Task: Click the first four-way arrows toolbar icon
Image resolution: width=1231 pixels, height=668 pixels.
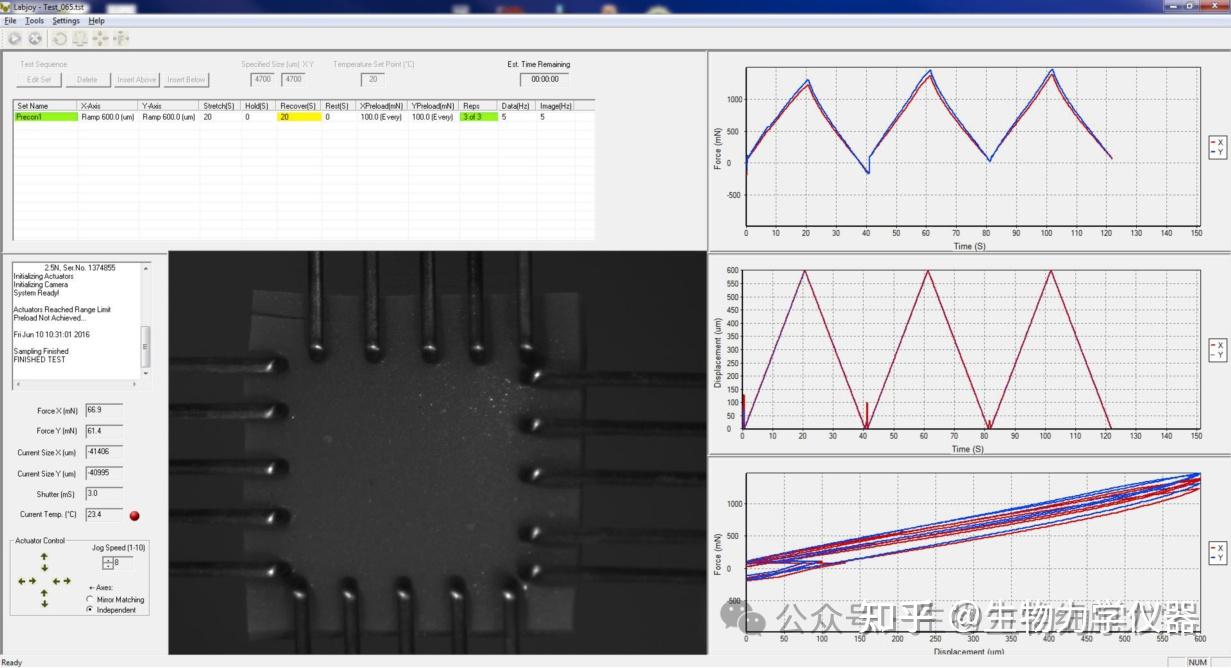Action: click(101, 39)
